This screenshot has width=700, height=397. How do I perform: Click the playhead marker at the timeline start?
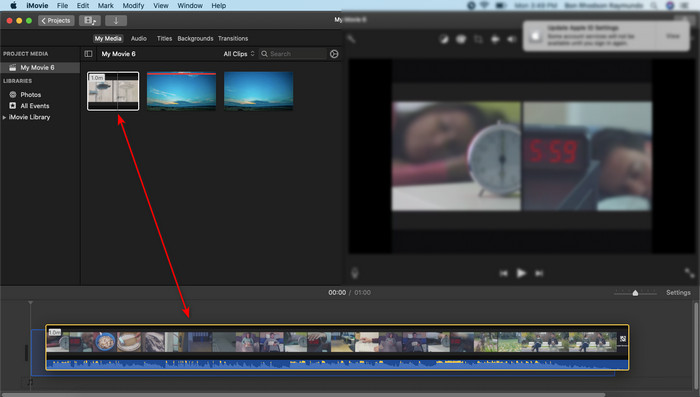point(30,303)
